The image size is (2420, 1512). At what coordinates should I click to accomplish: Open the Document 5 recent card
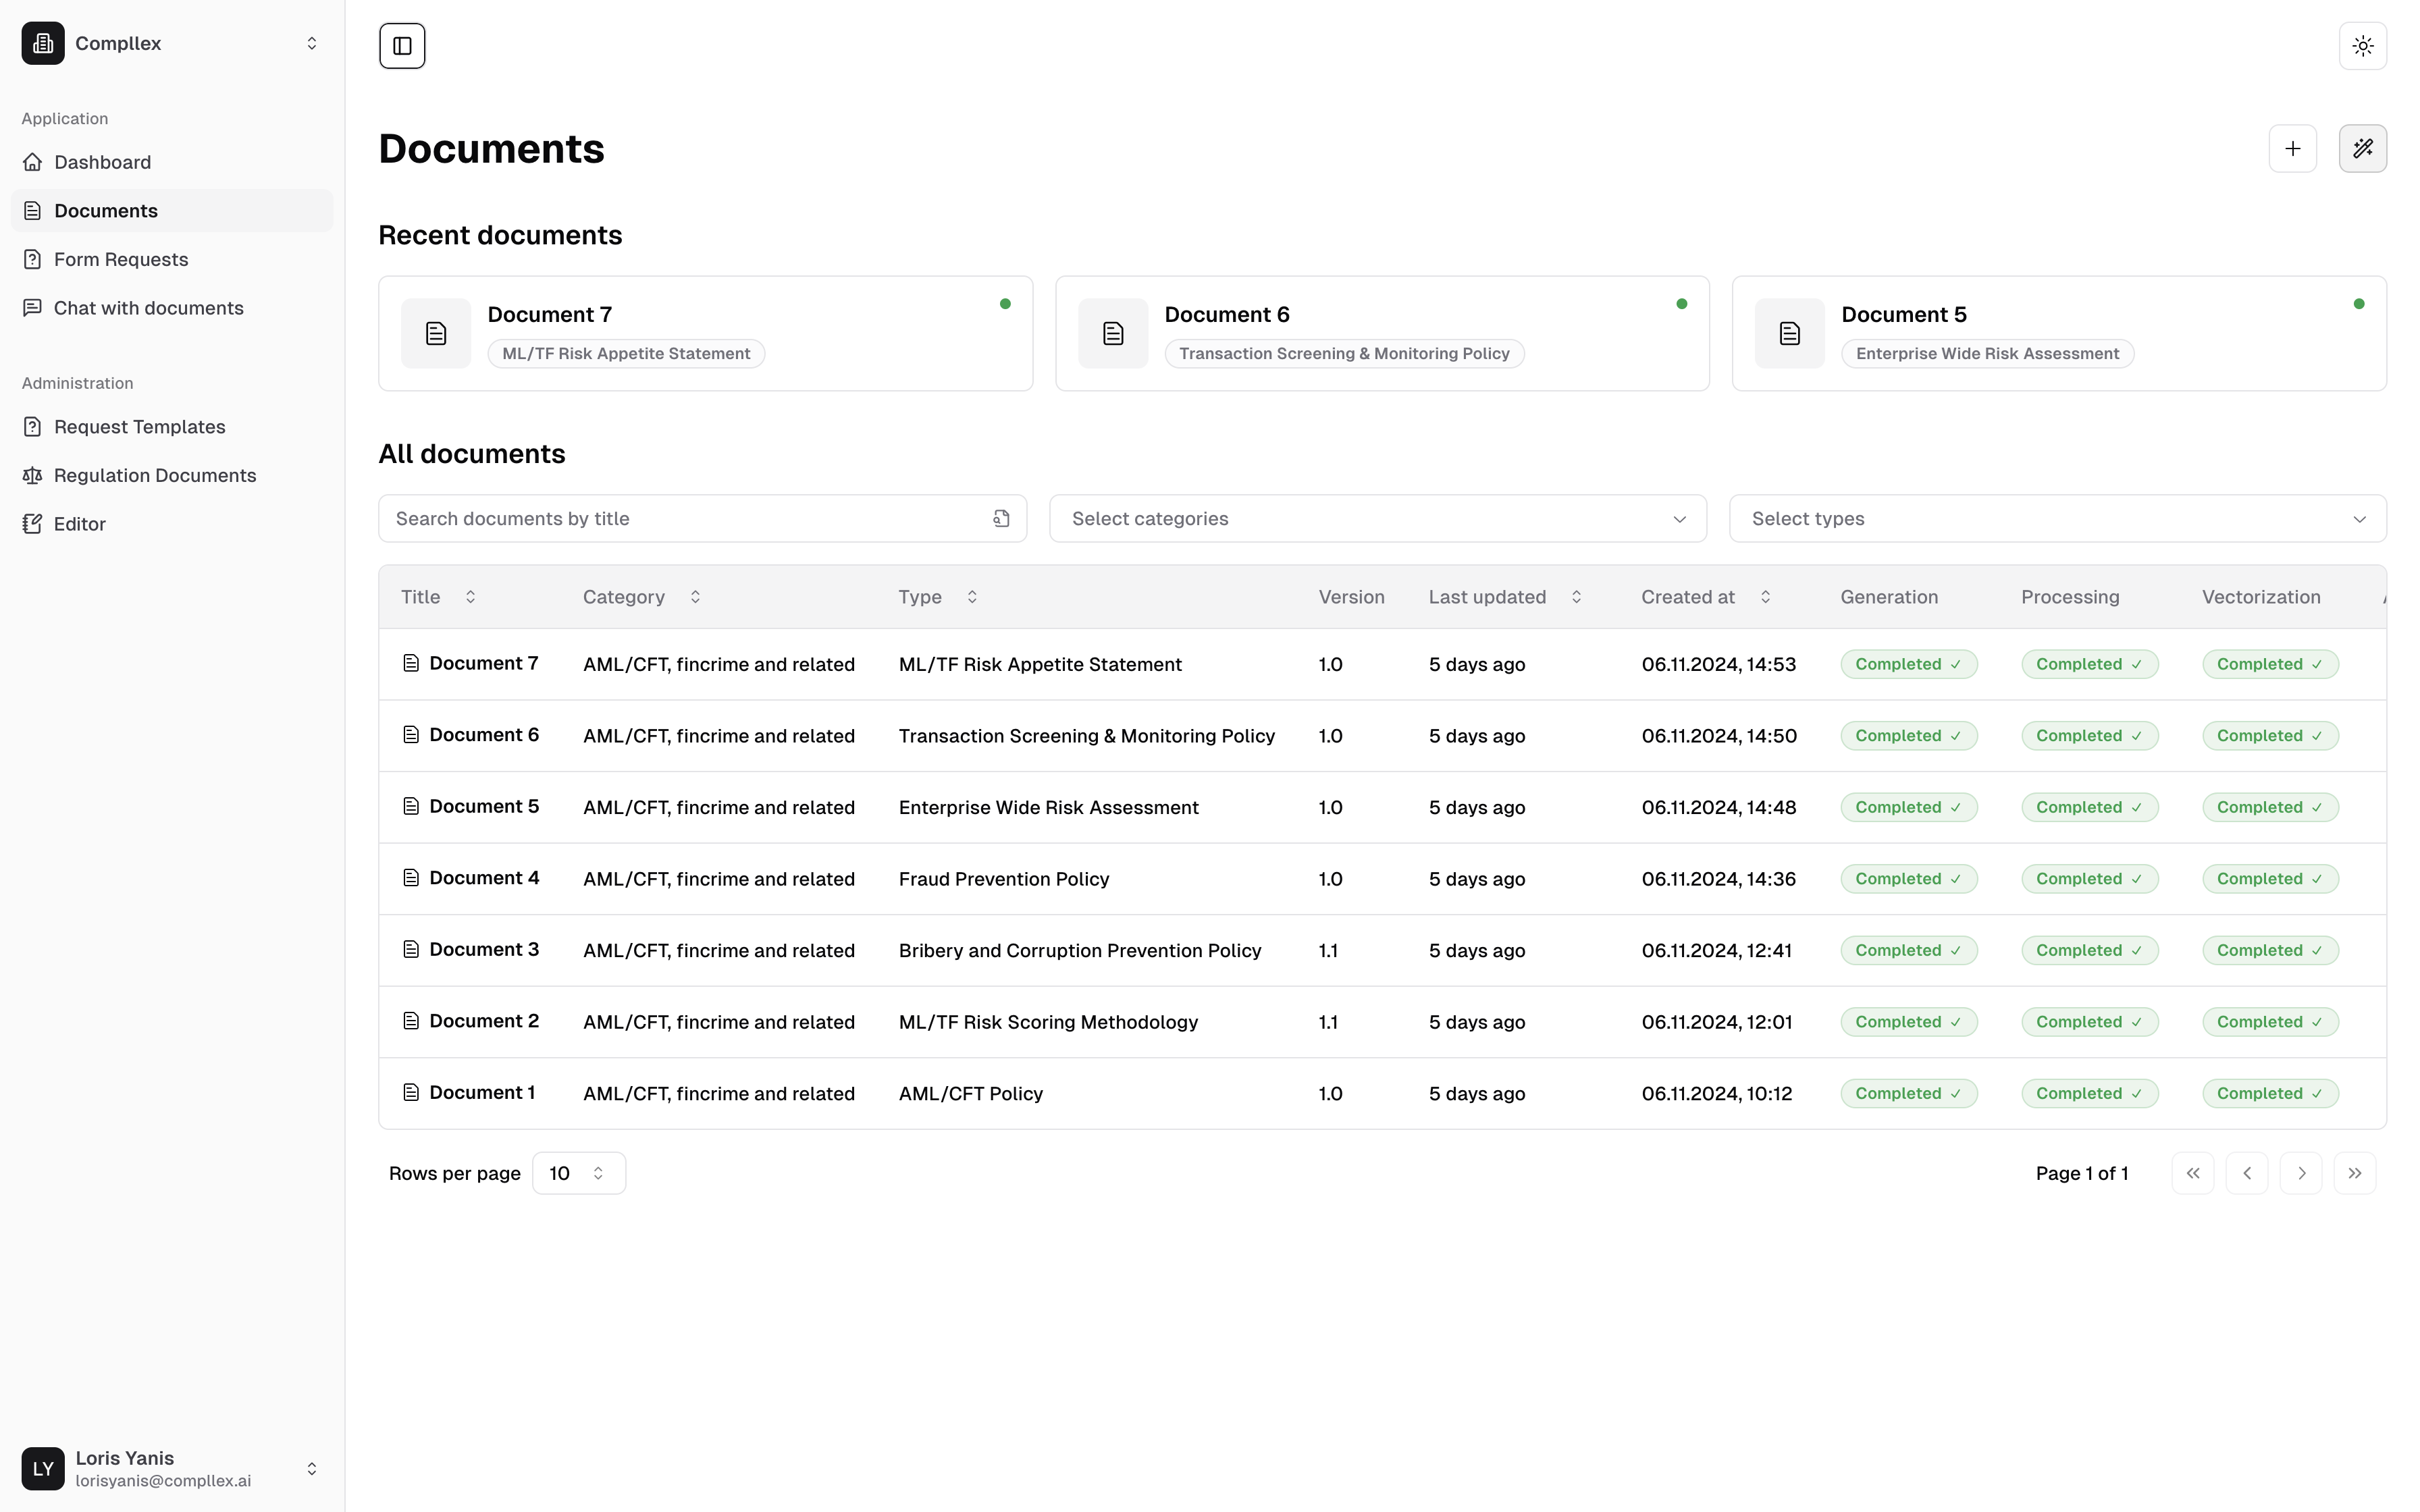2059,333
